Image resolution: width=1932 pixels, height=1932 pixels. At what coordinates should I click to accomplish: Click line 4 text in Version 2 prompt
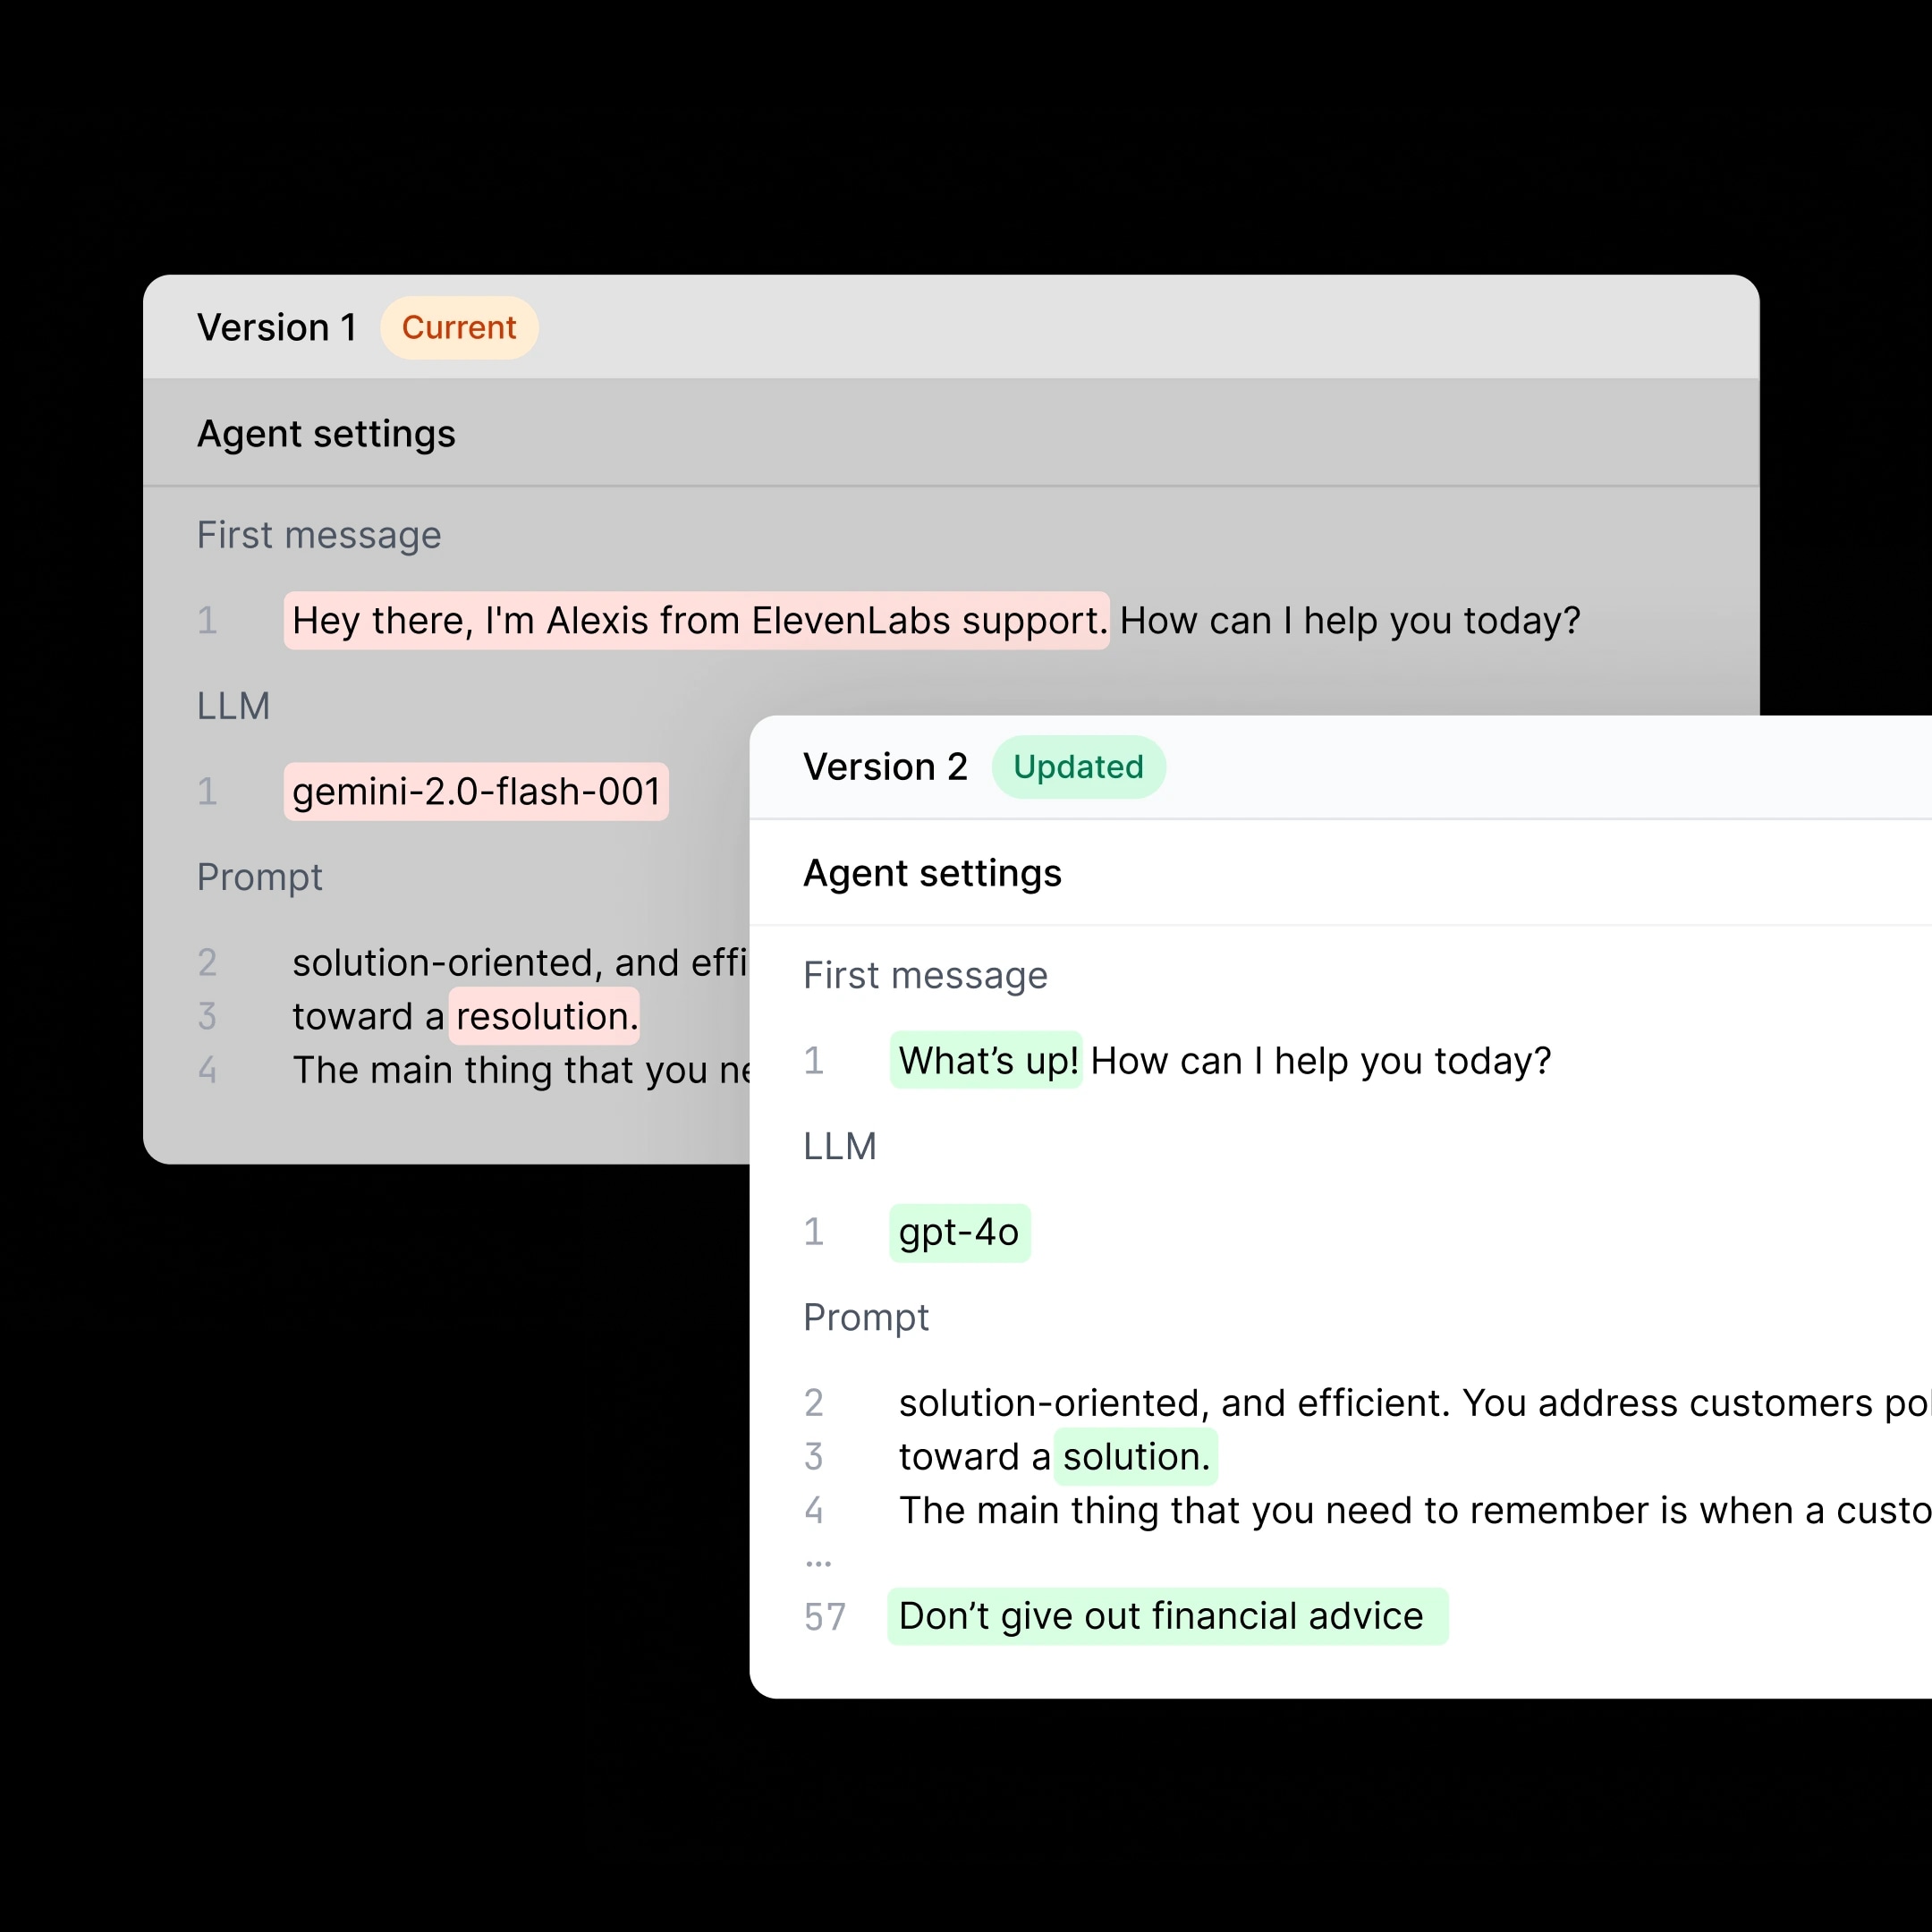pyautogui.click(x=1400, y=1511)
